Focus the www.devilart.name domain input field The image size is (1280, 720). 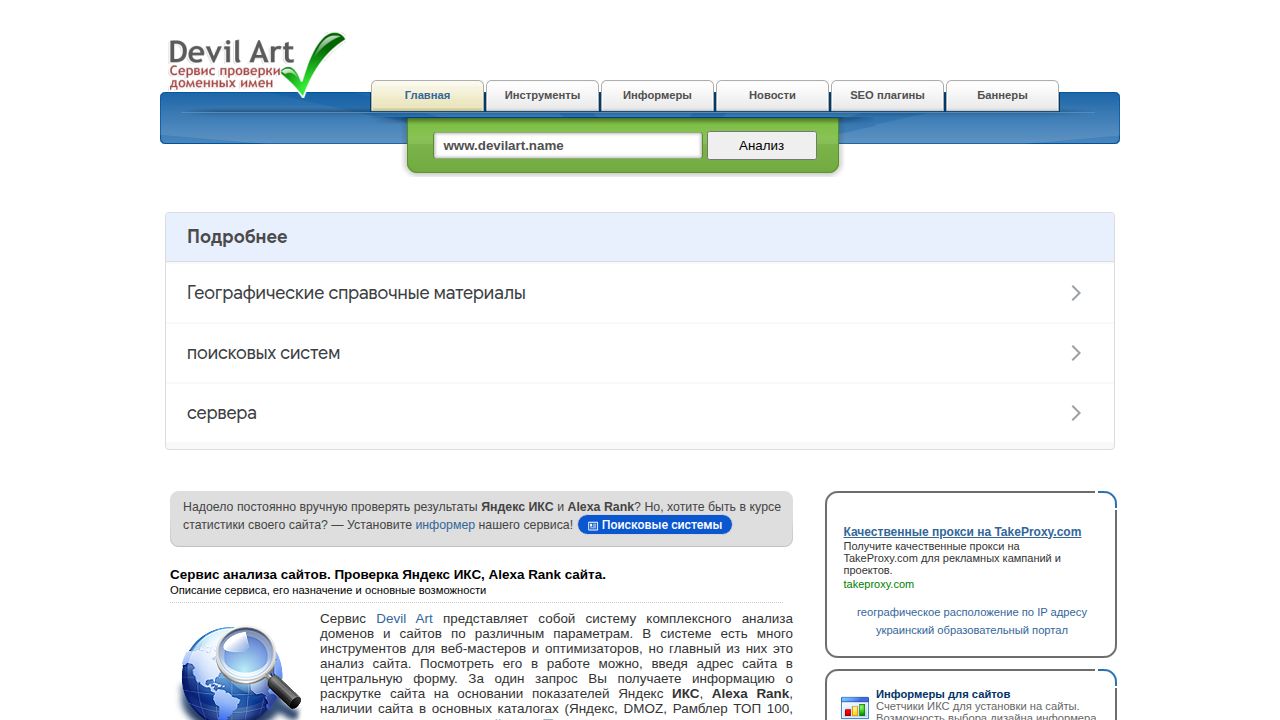[x=568, y=146]
